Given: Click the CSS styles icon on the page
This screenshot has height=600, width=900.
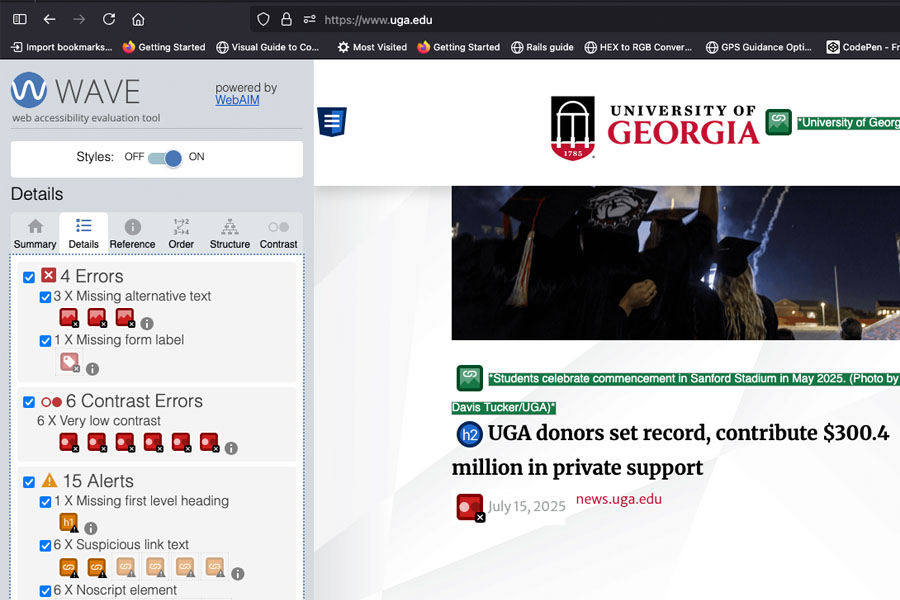Looking at the screenshot, I should point(332,122).
